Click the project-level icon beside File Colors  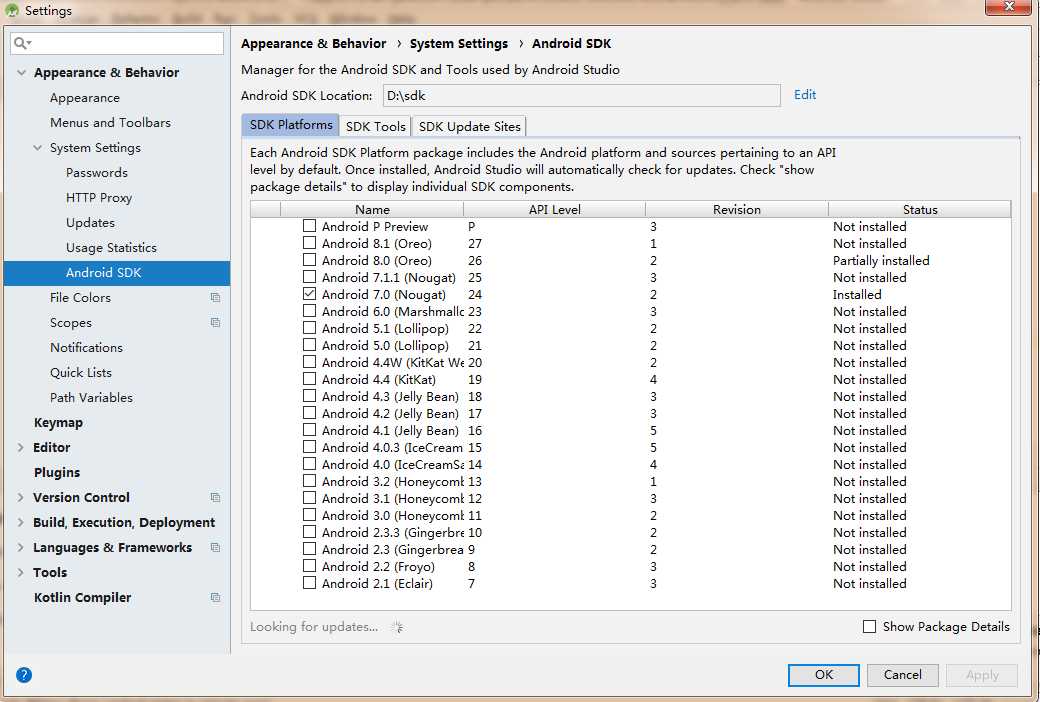[216, 297]
